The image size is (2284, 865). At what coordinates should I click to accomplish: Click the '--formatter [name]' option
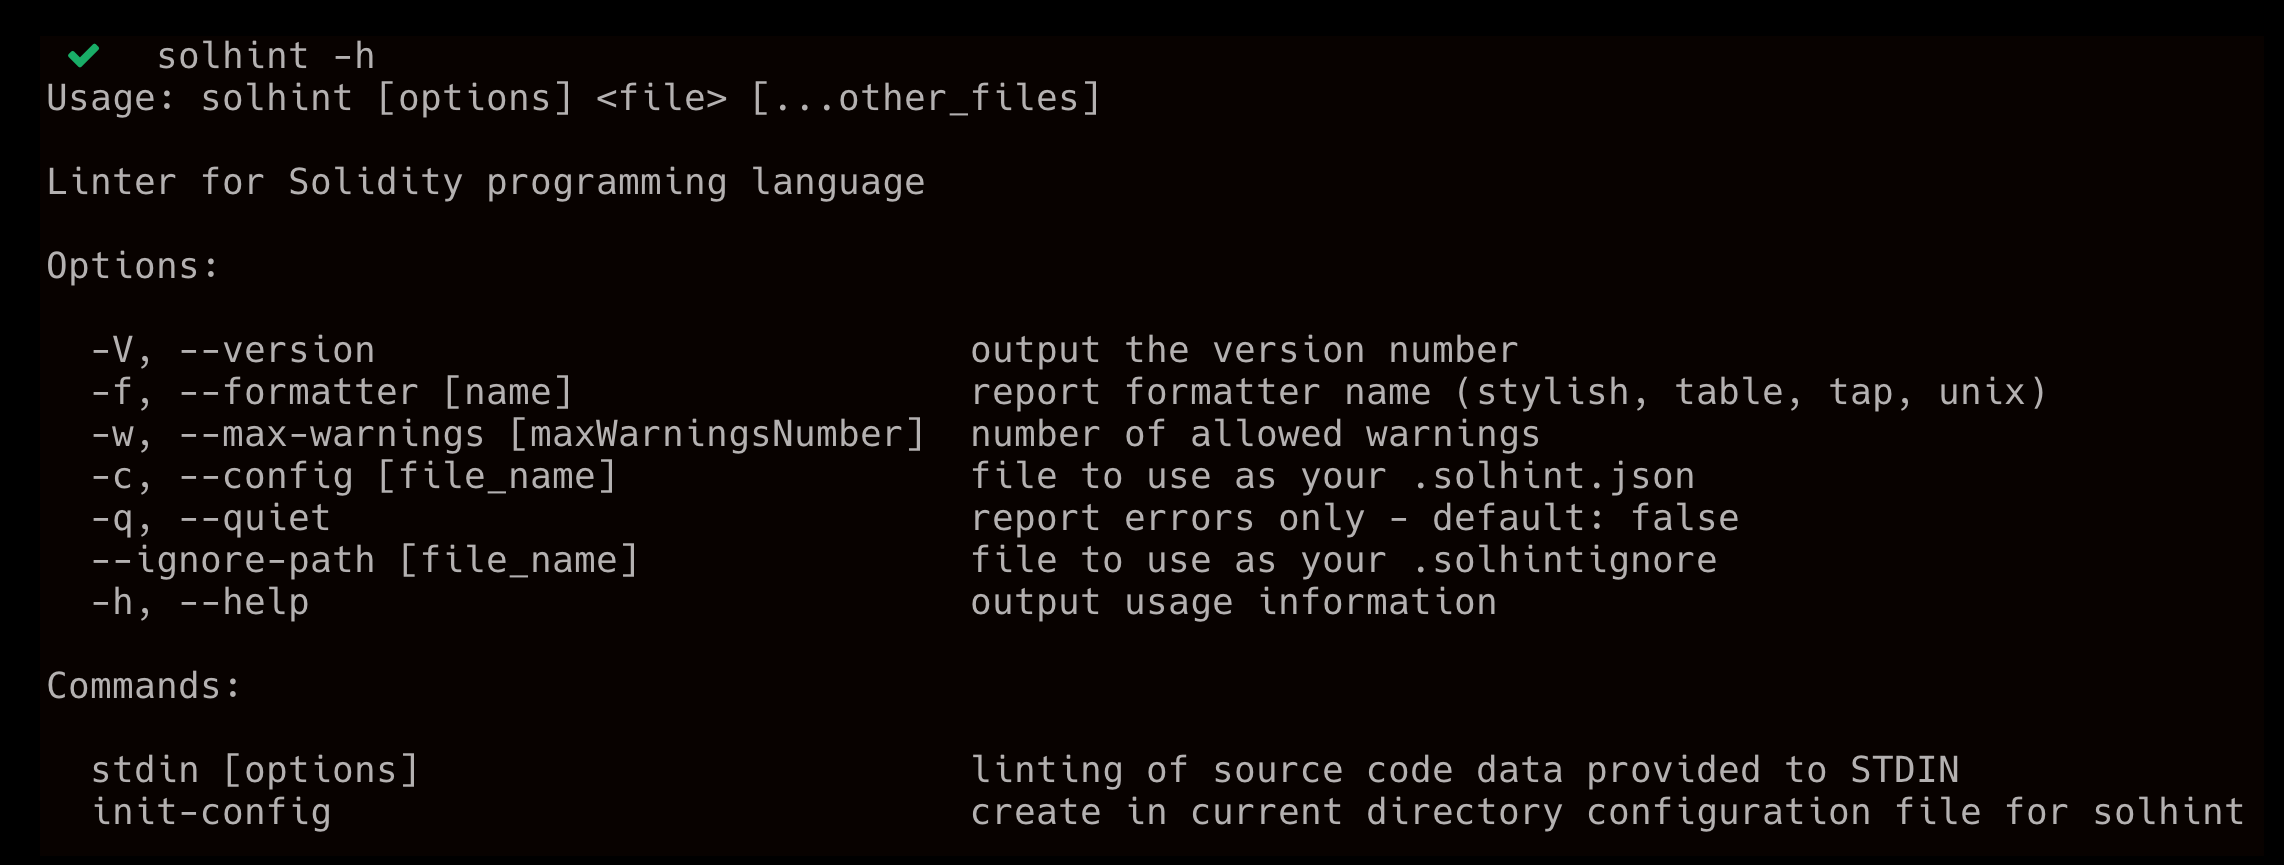tap(375, 393)
